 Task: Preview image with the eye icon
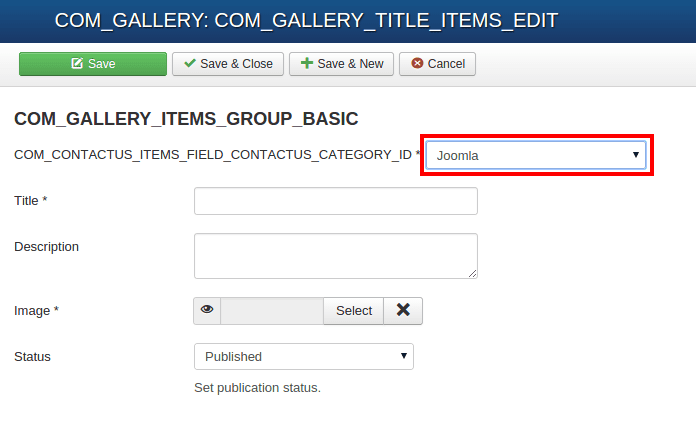click(207, 311)
